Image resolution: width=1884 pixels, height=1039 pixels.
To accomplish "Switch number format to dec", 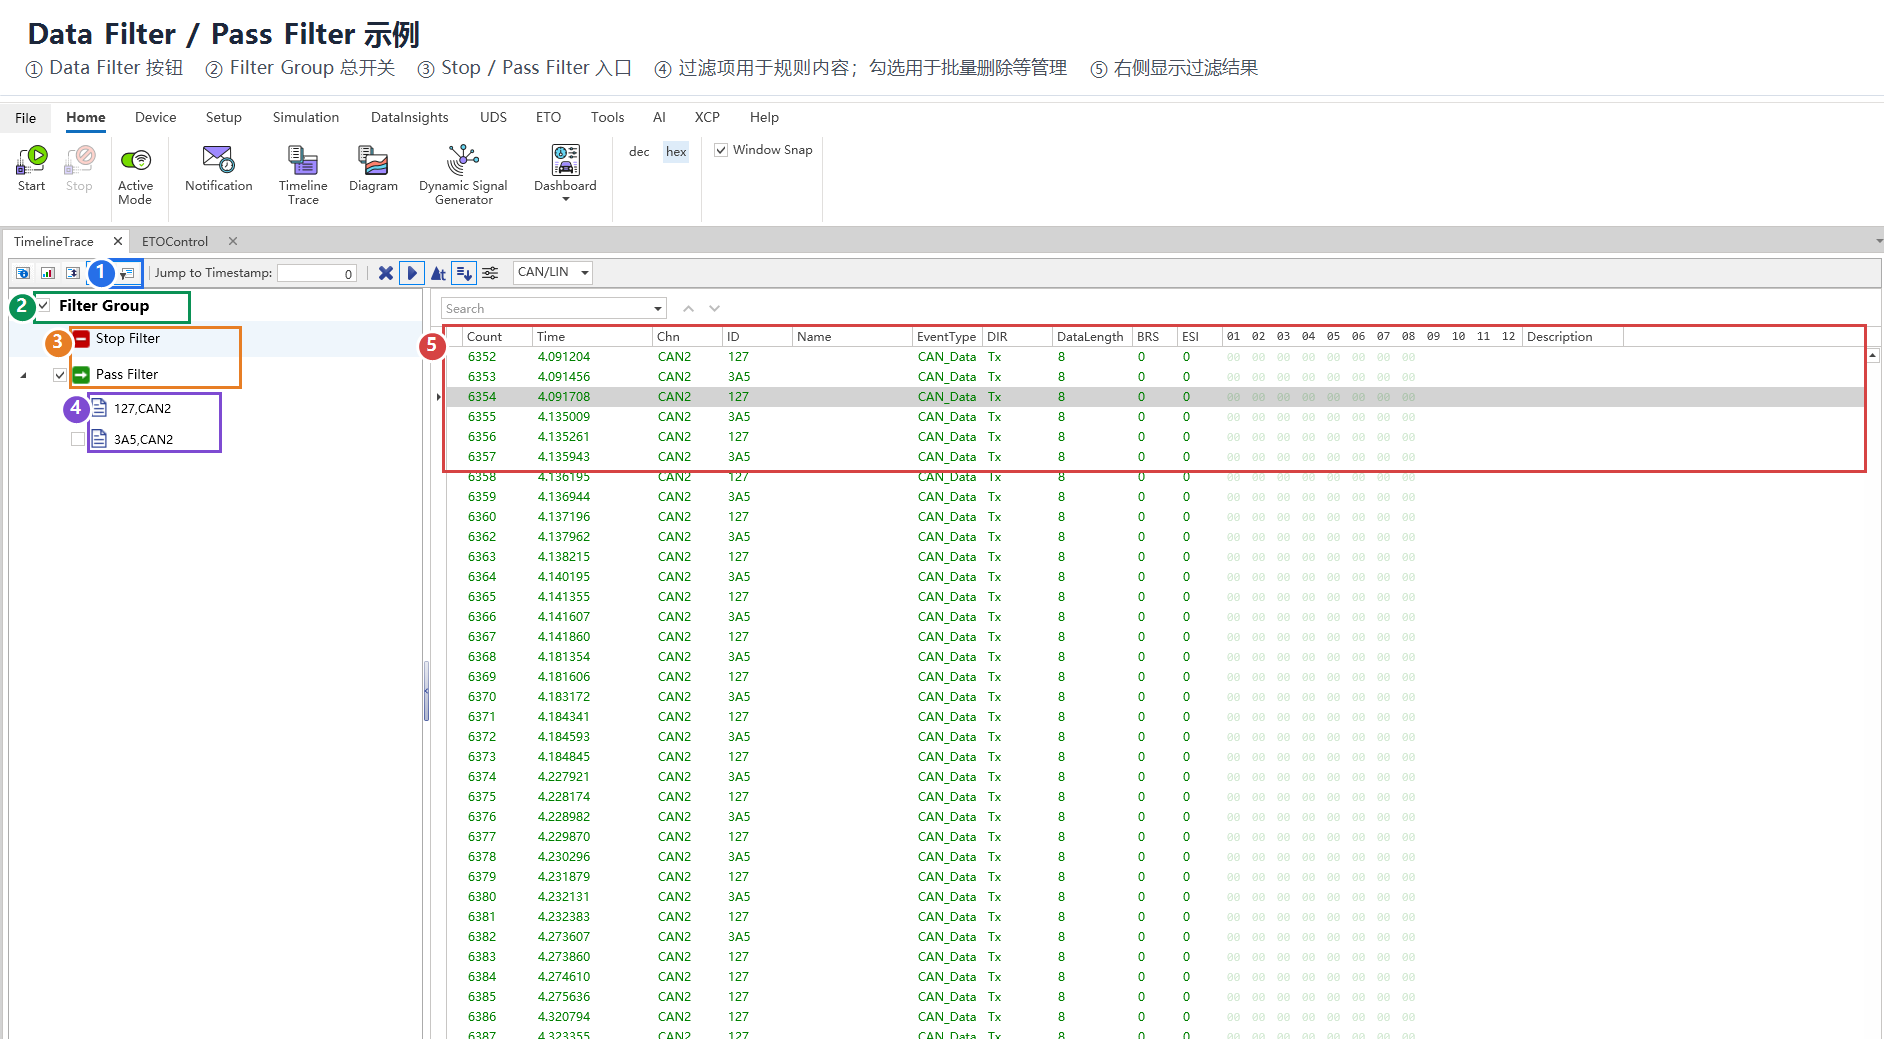I will (x=639, y=152).
